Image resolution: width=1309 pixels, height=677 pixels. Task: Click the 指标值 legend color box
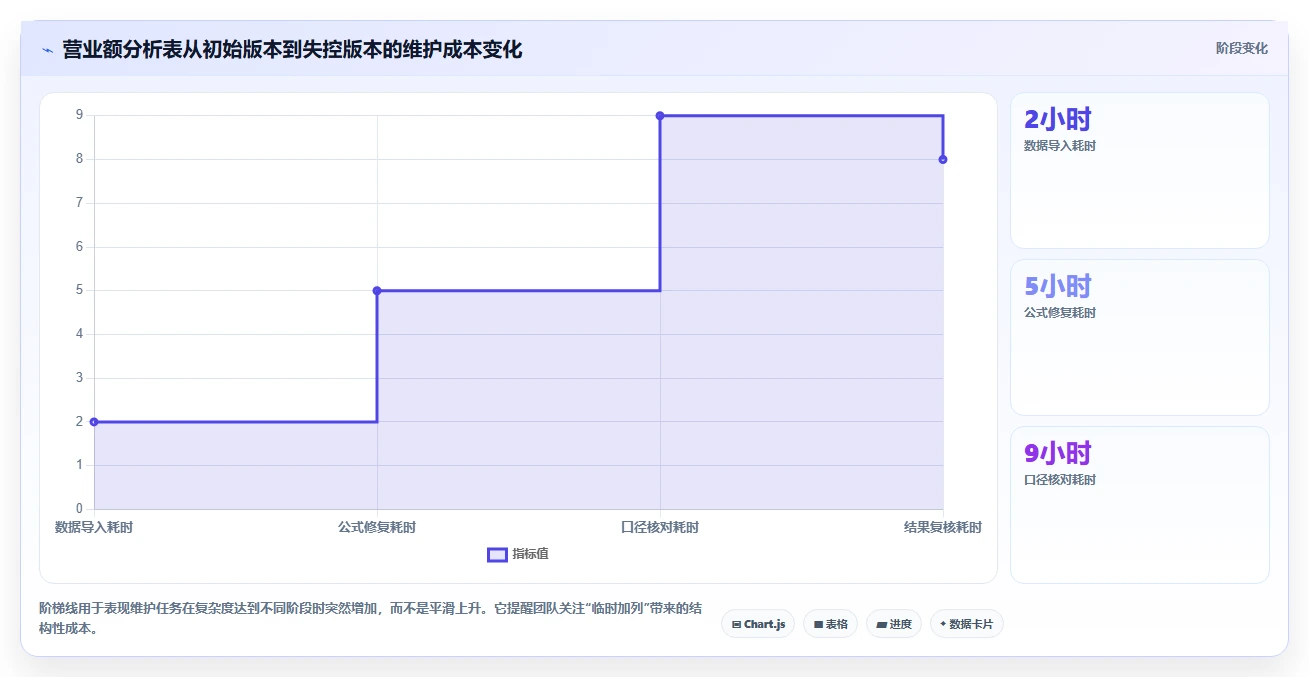(497, 555)
